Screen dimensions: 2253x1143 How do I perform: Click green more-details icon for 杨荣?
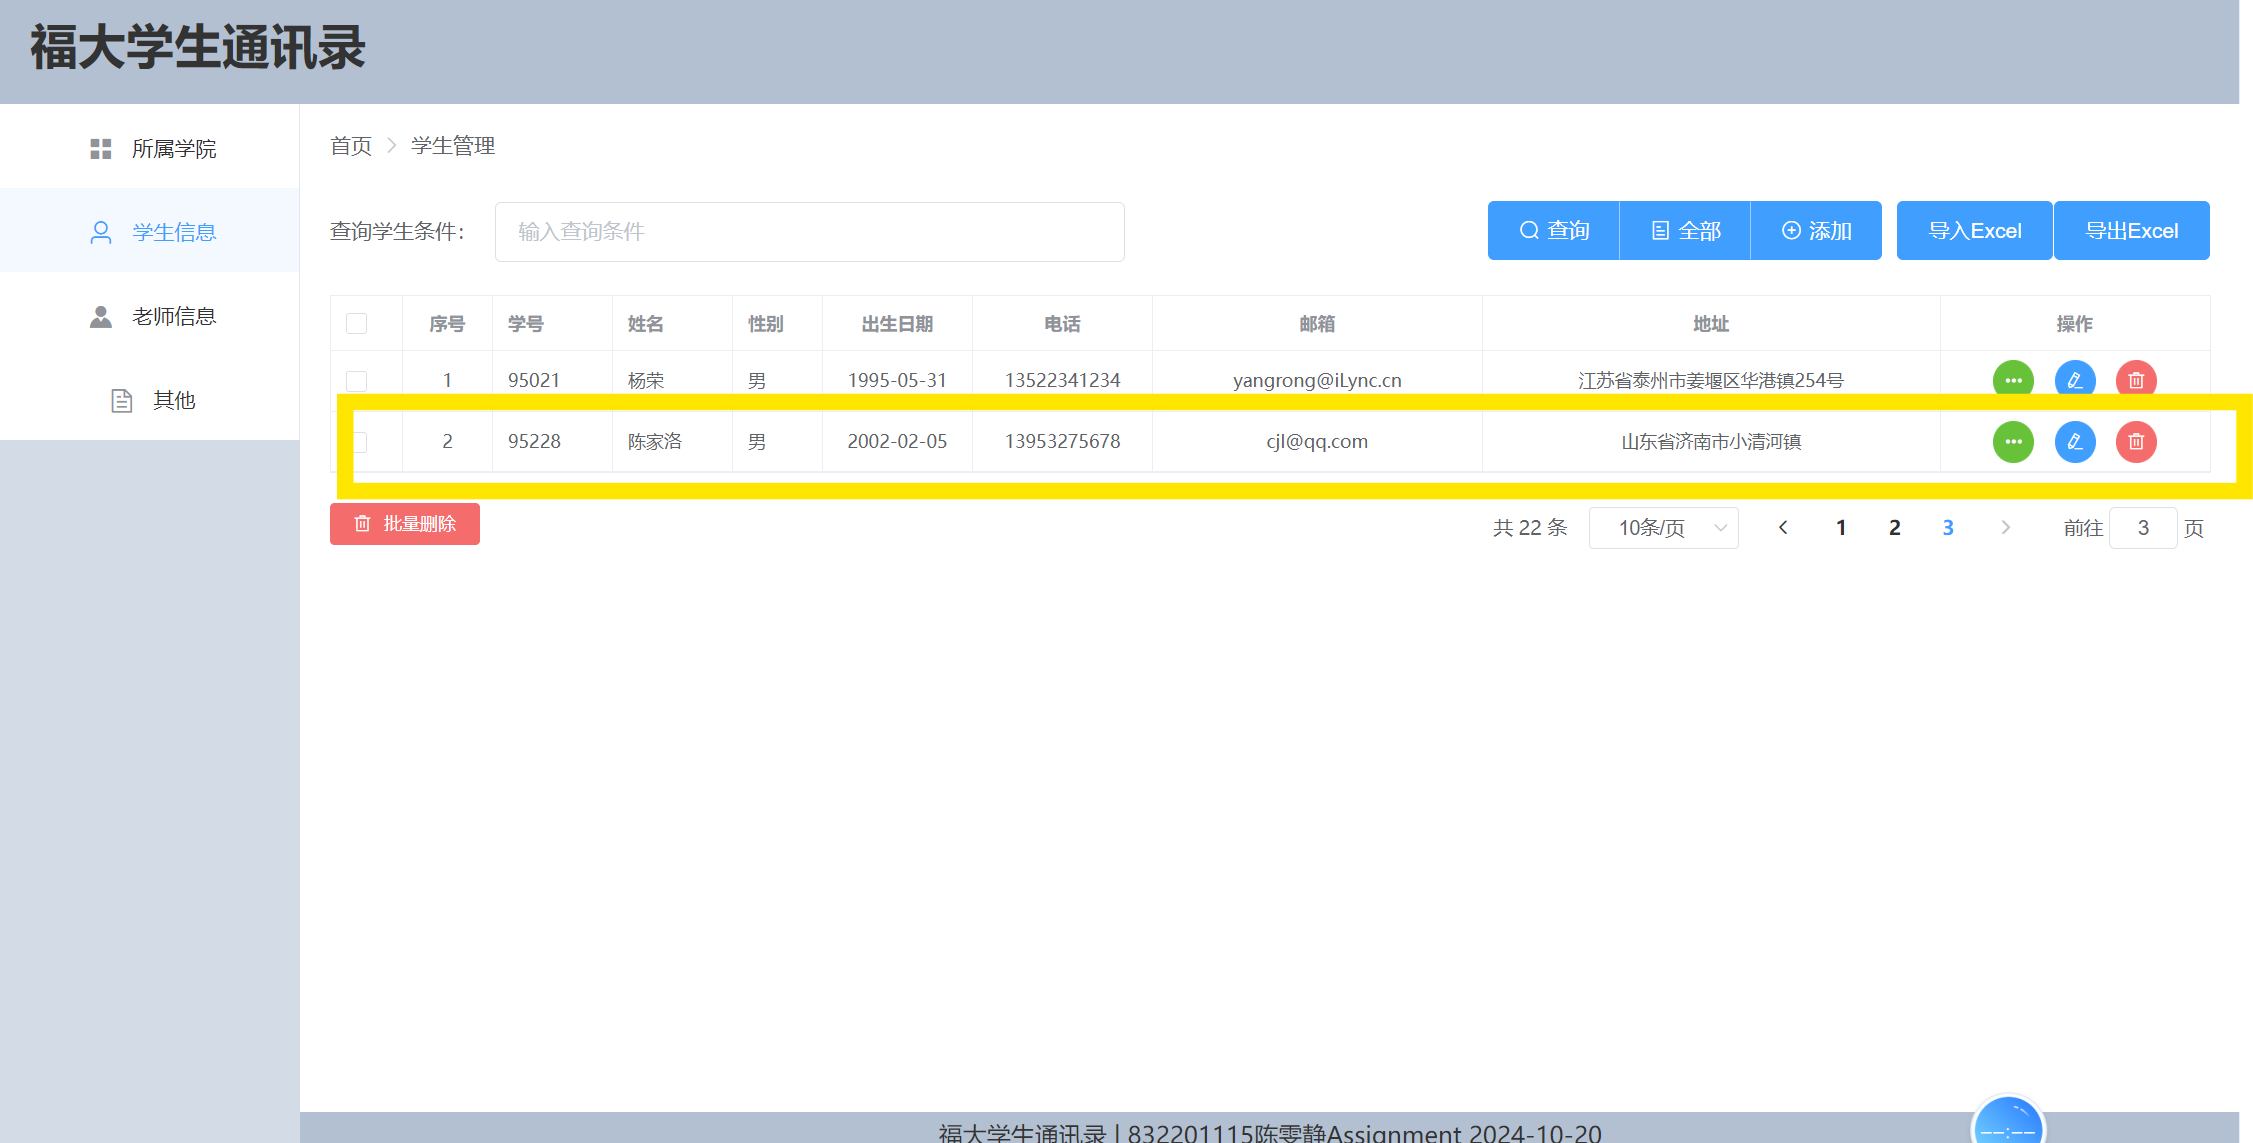tap(2013, 380)
